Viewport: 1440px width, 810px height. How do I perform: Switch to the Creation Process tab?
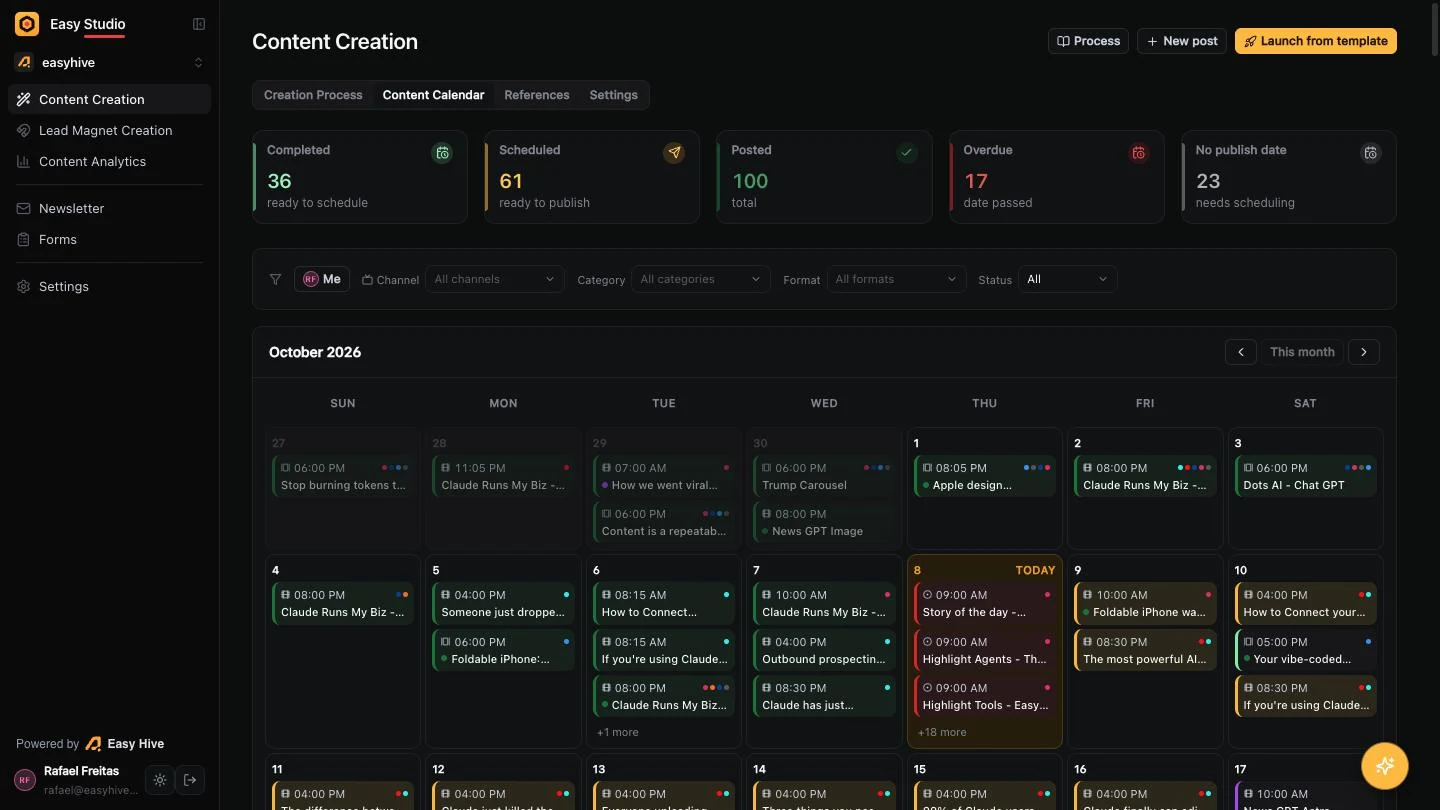313,95
